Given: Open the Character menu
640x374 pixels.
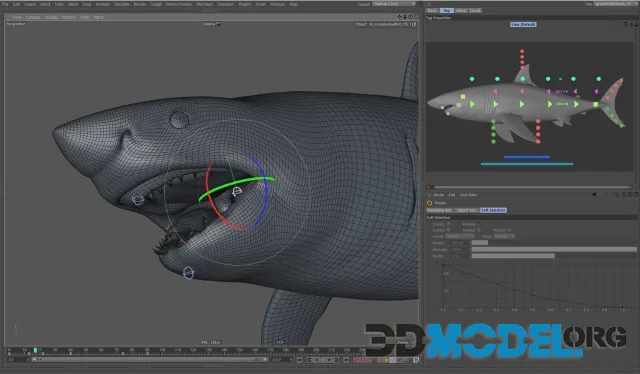Looking at the screenshot, I should click(225, 4).
